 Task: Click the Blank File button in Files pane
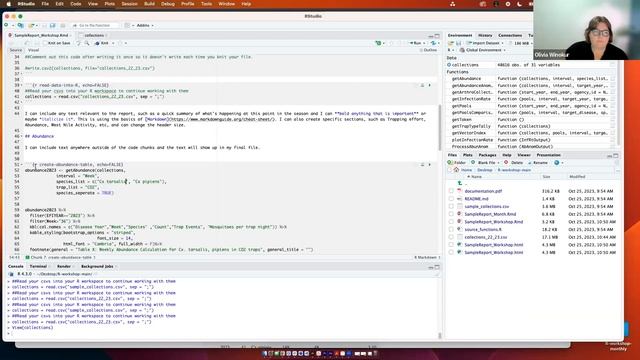(484, 162)
